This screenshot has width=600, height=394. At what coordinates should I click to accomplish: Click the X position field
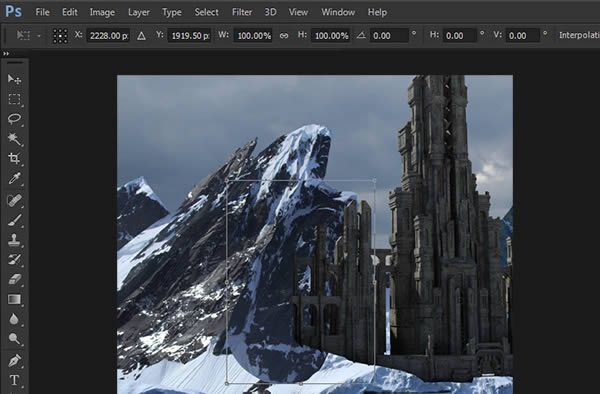tap(108, 36)
